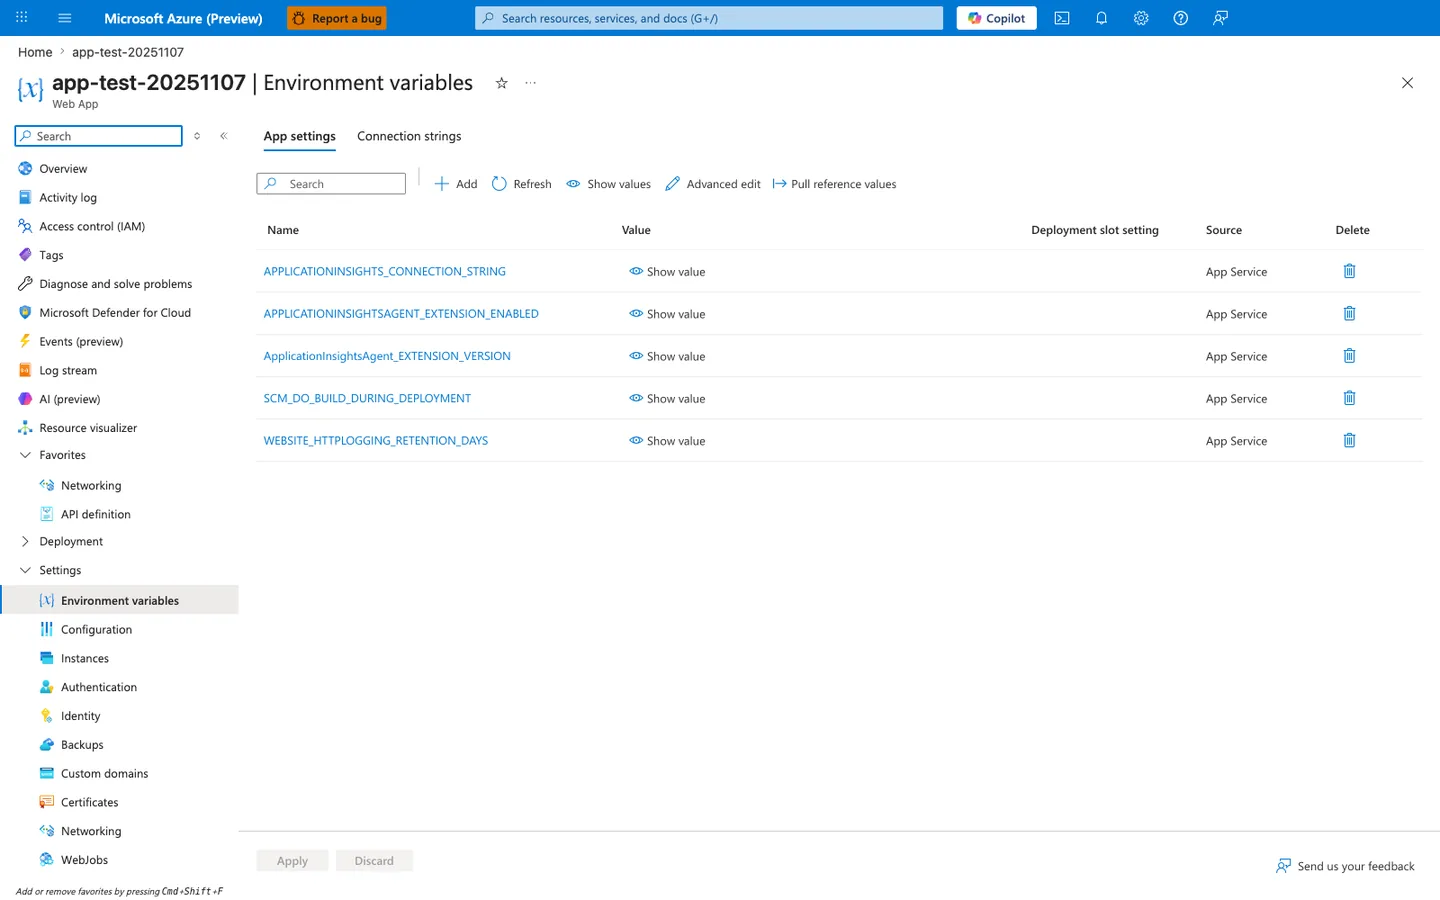Open the hamburger portal menu
1440x900 pixels.
[65, 18]
